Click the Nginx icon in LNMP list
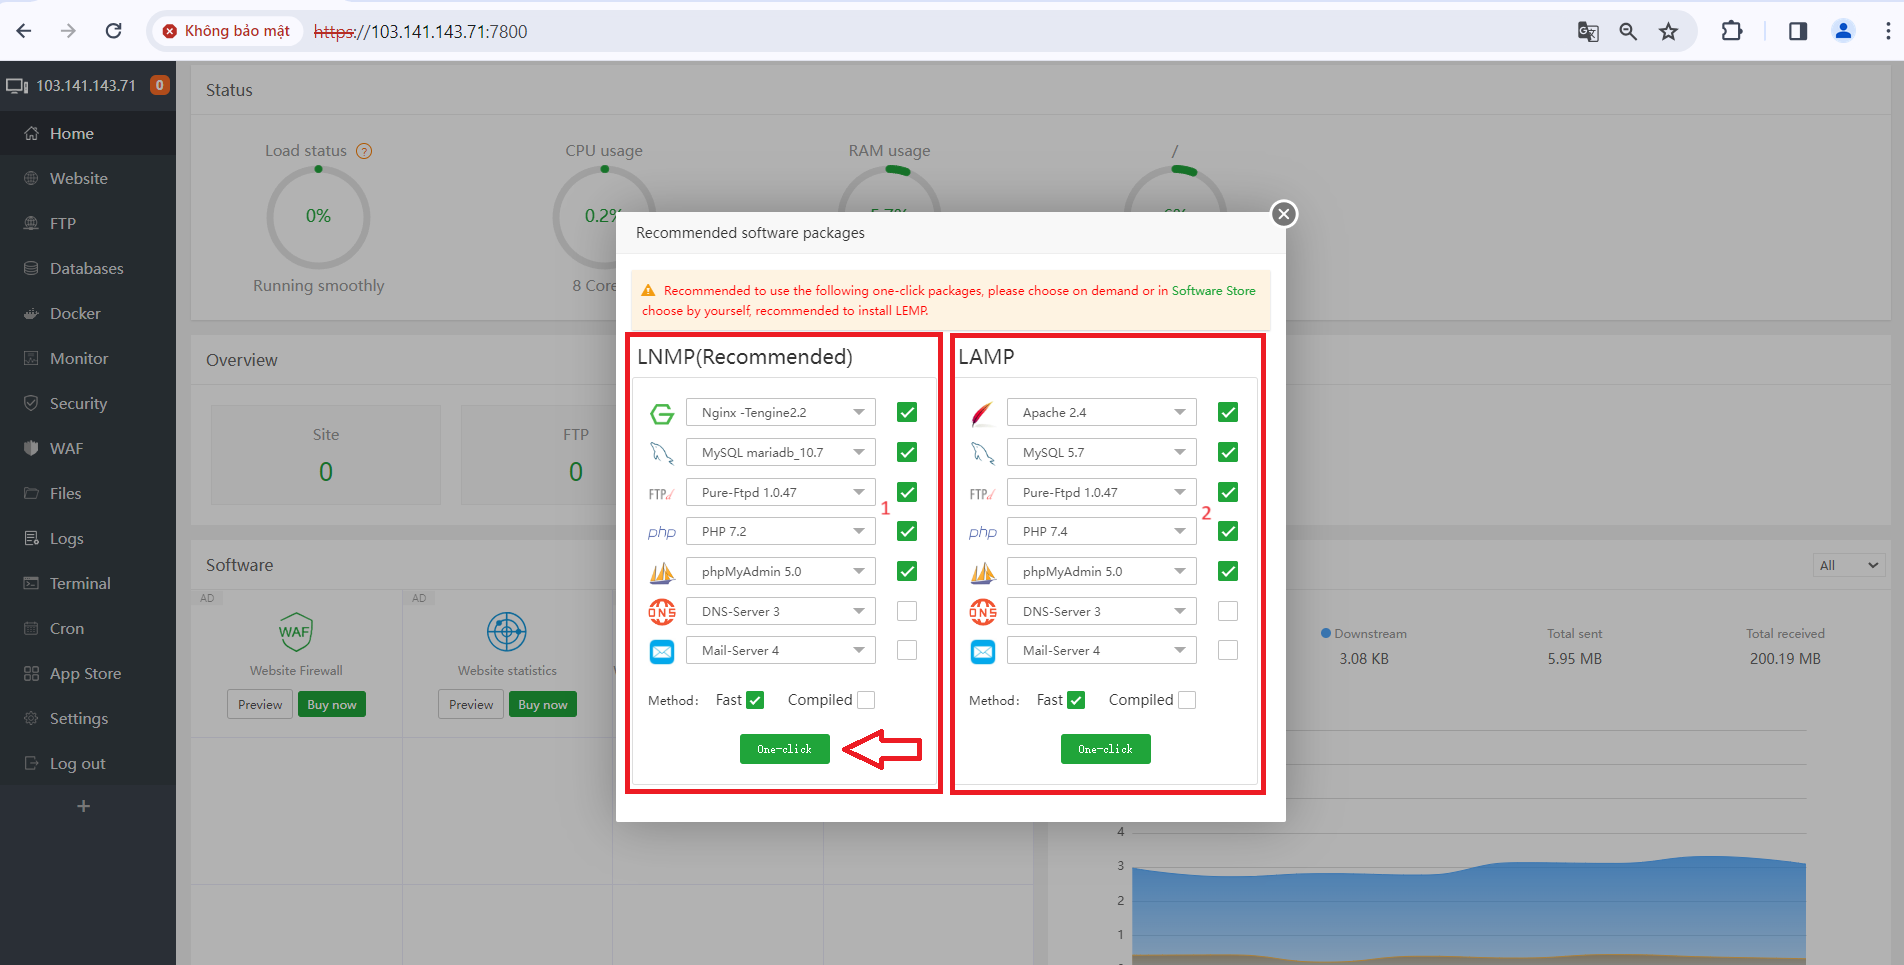 click(x=661, y=413)
